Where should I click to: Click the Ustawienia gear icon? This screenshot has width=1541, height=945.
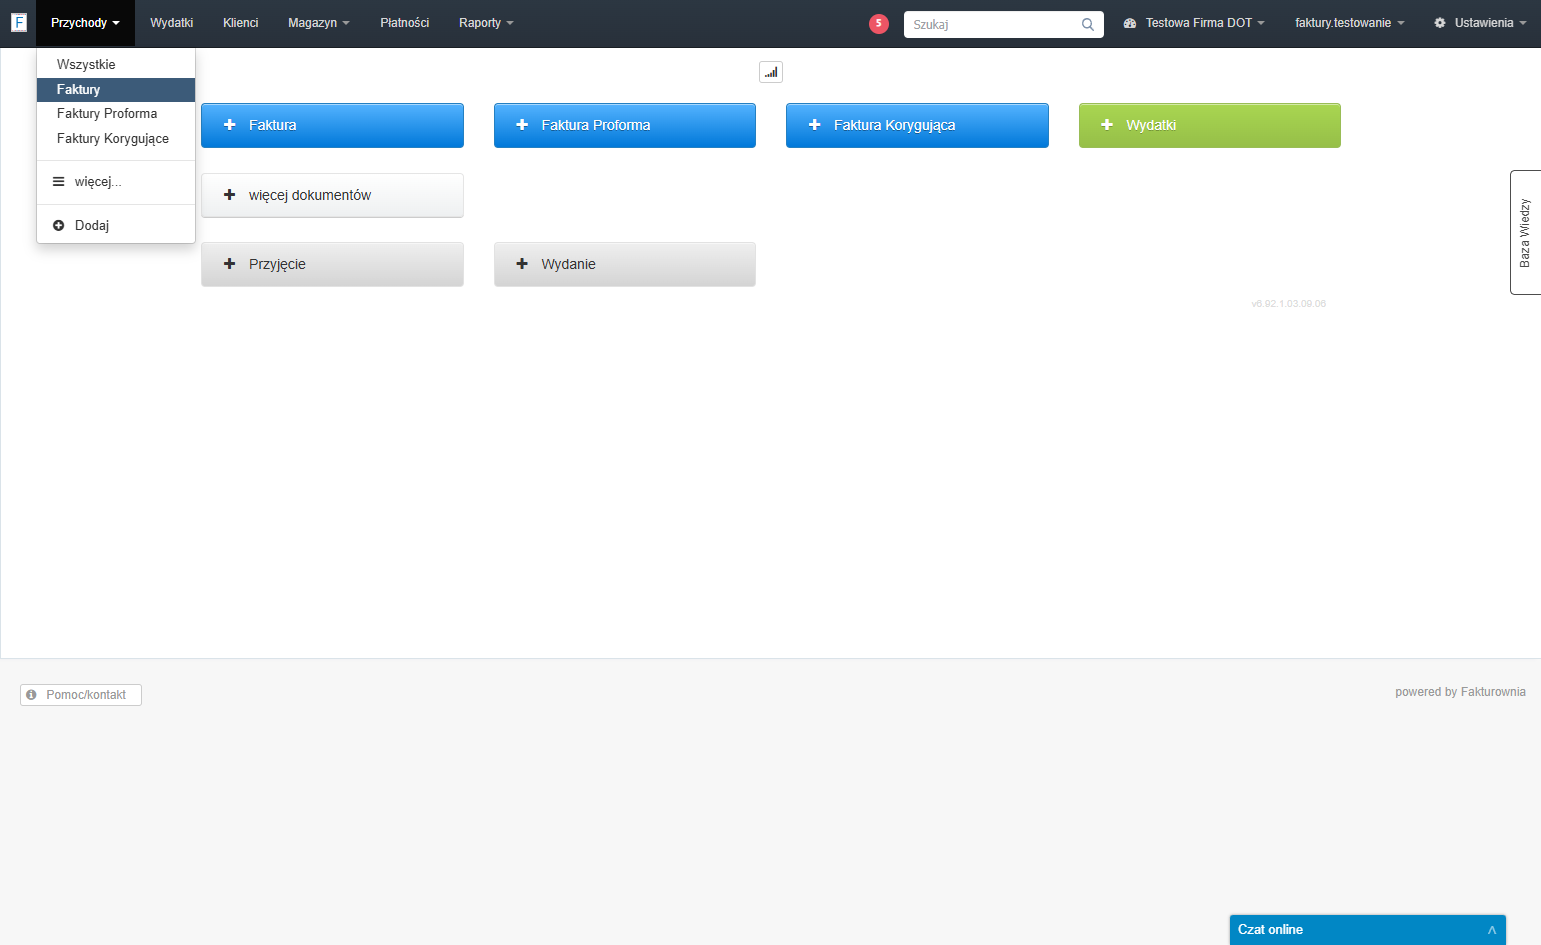(x=1440, y=23)
